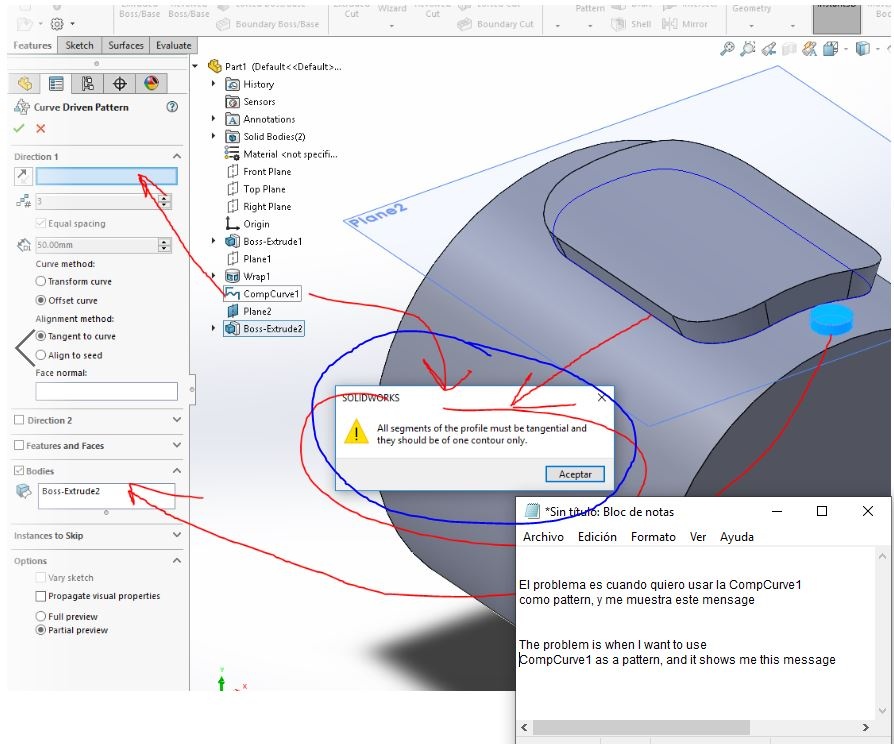The image size is (894, 744).
Task: Click the Zoom to Fit magnifier icon
Action: pyautogui.click(x=727, y=49)
